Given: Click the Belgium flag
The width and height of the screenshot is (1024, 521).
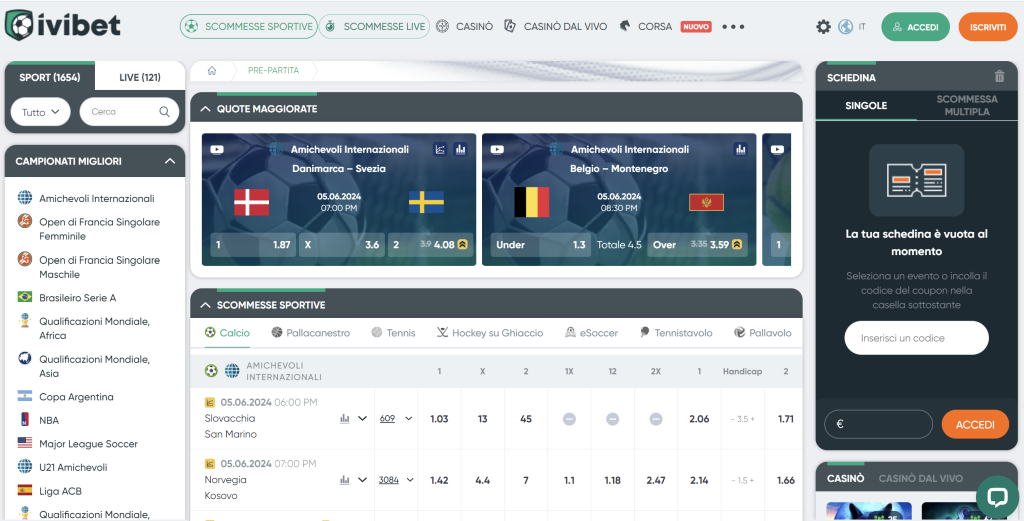Looking at the screenshot, I should (532, 202).
